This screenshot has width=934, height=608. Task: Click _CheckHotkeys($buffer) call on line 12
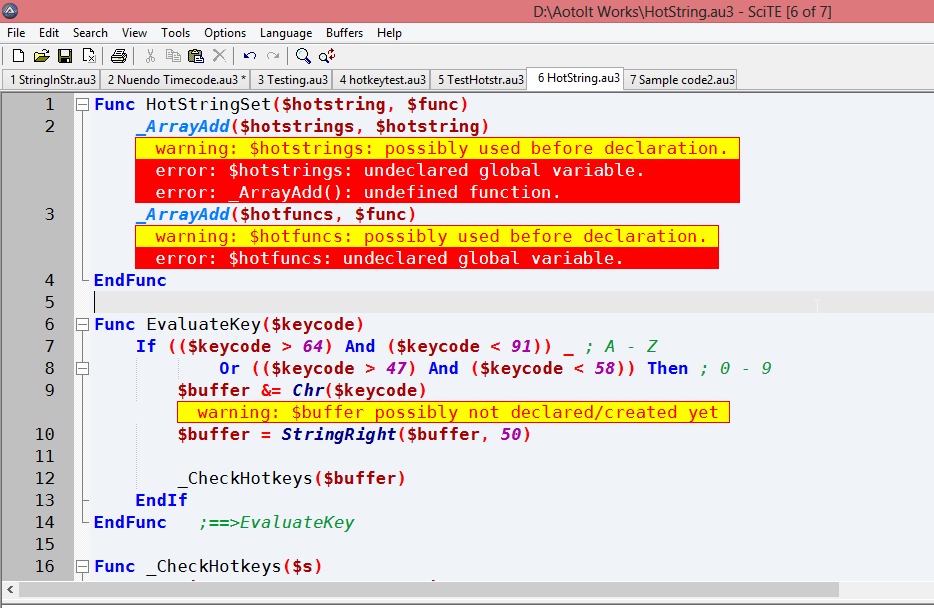coord(292,479)
